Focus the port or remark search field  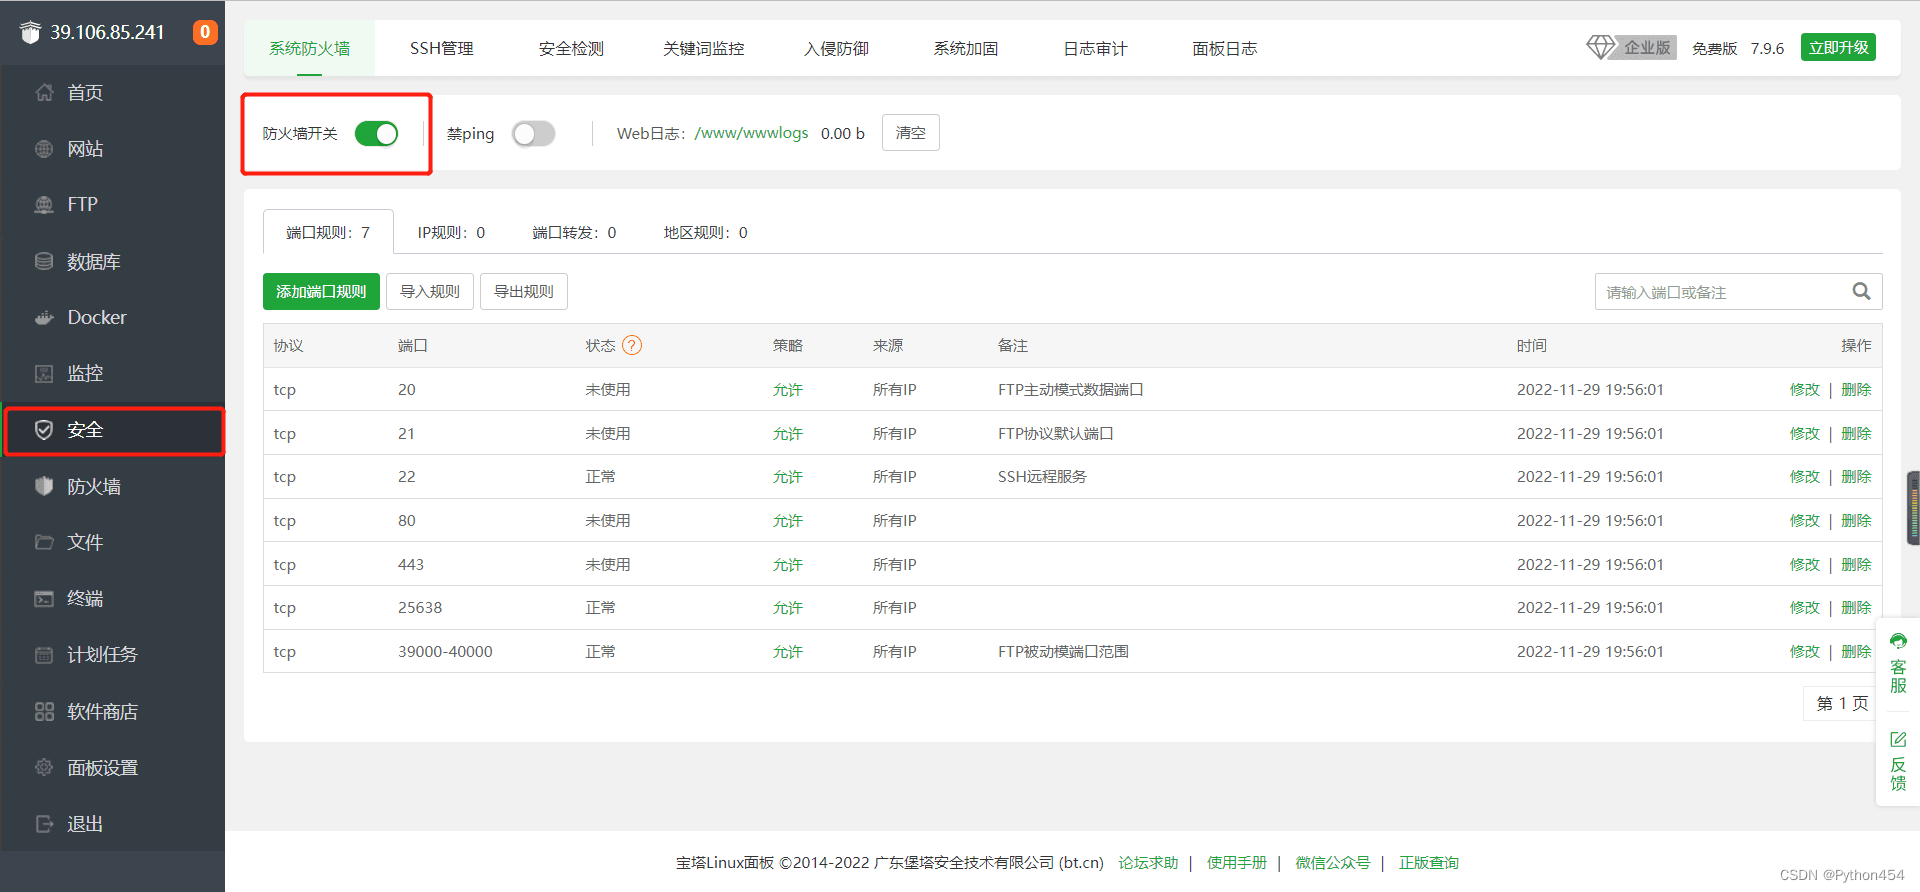1724,292
